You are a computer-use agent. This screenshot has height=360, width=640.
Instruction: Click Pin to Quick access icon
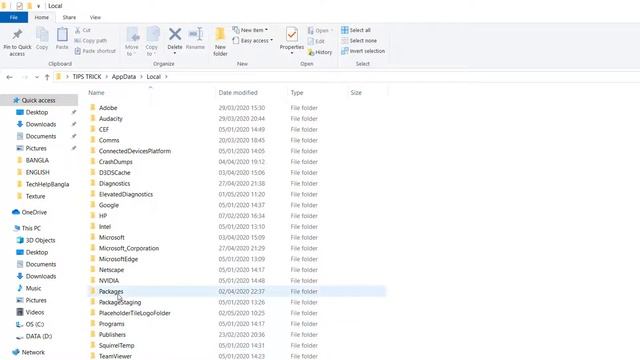[x=17, y=35]
